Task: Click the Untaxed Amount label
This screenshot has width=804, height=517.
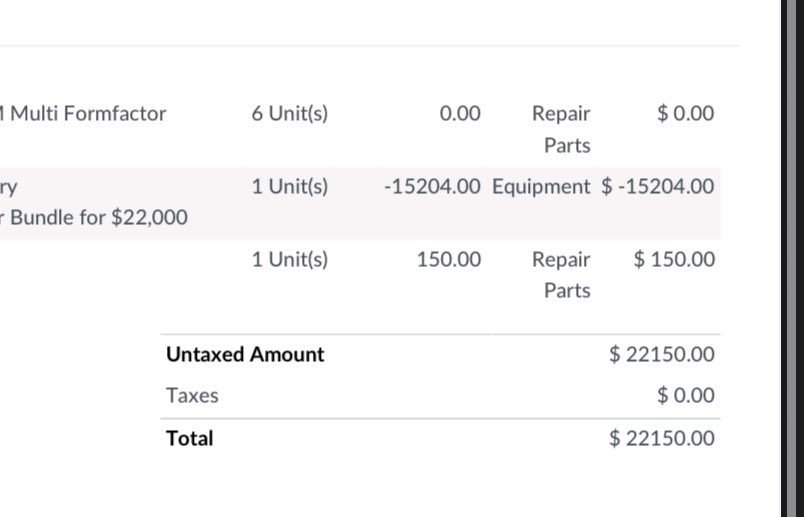Action: 245,354
